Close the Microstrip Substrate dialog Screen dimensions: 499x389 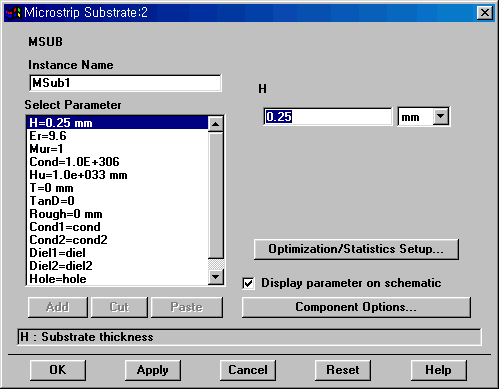(x=485, y=13)
